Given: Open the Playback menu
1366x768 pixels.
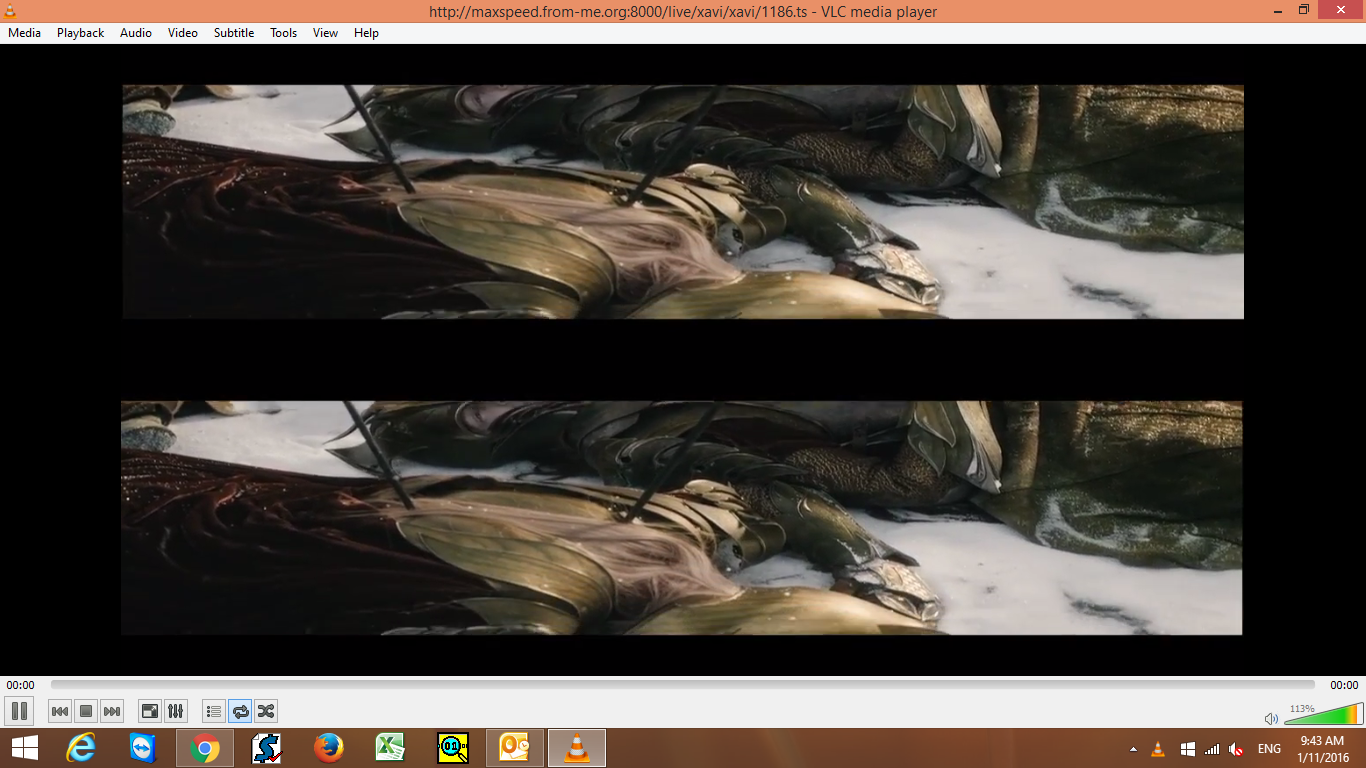Looking at the screenshot, I should [81, 33].
